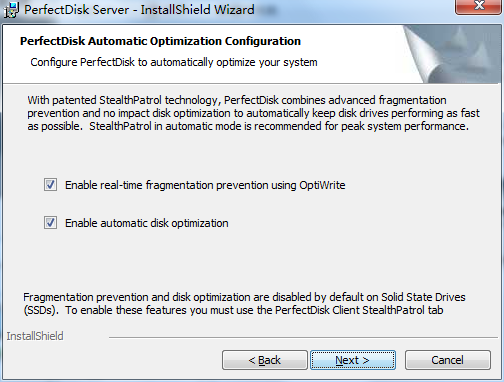This screenshot has height=382, width=504.
Task: Click the installer icon in the title bar
Action: (x=11, y=10)
